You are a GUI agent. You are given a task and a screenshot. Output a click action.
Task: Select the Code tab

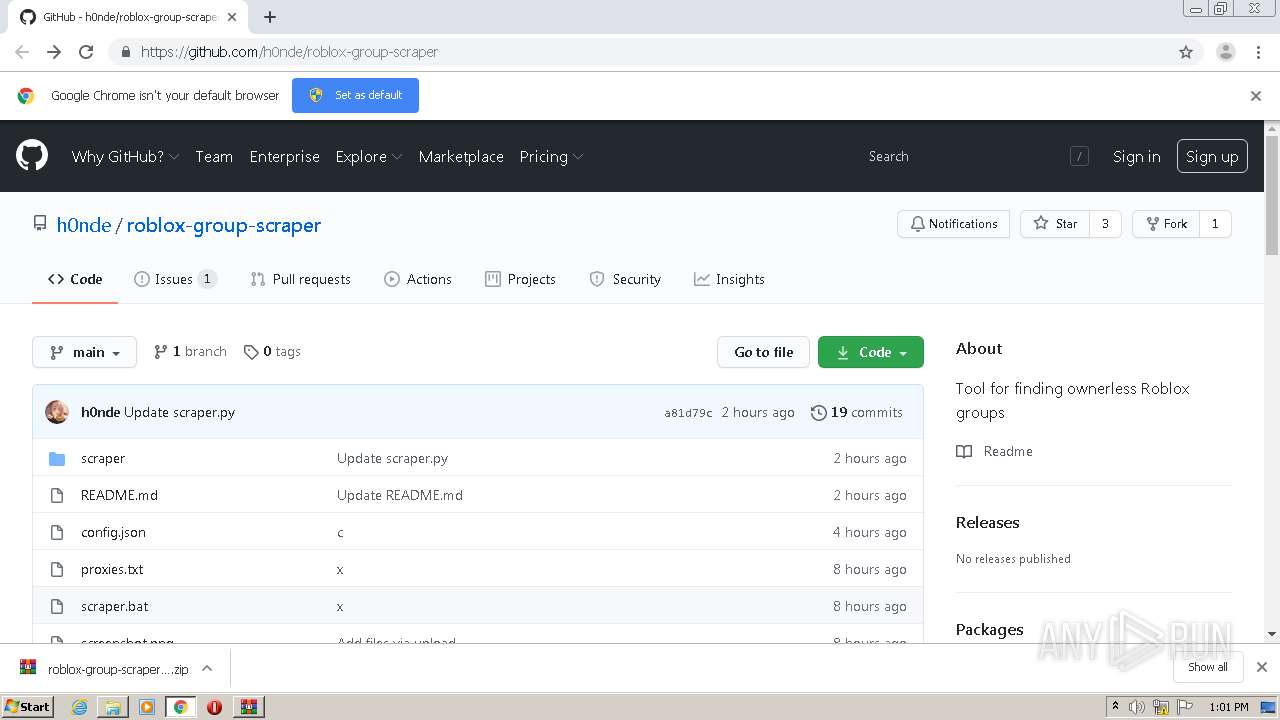click(75, 279)
